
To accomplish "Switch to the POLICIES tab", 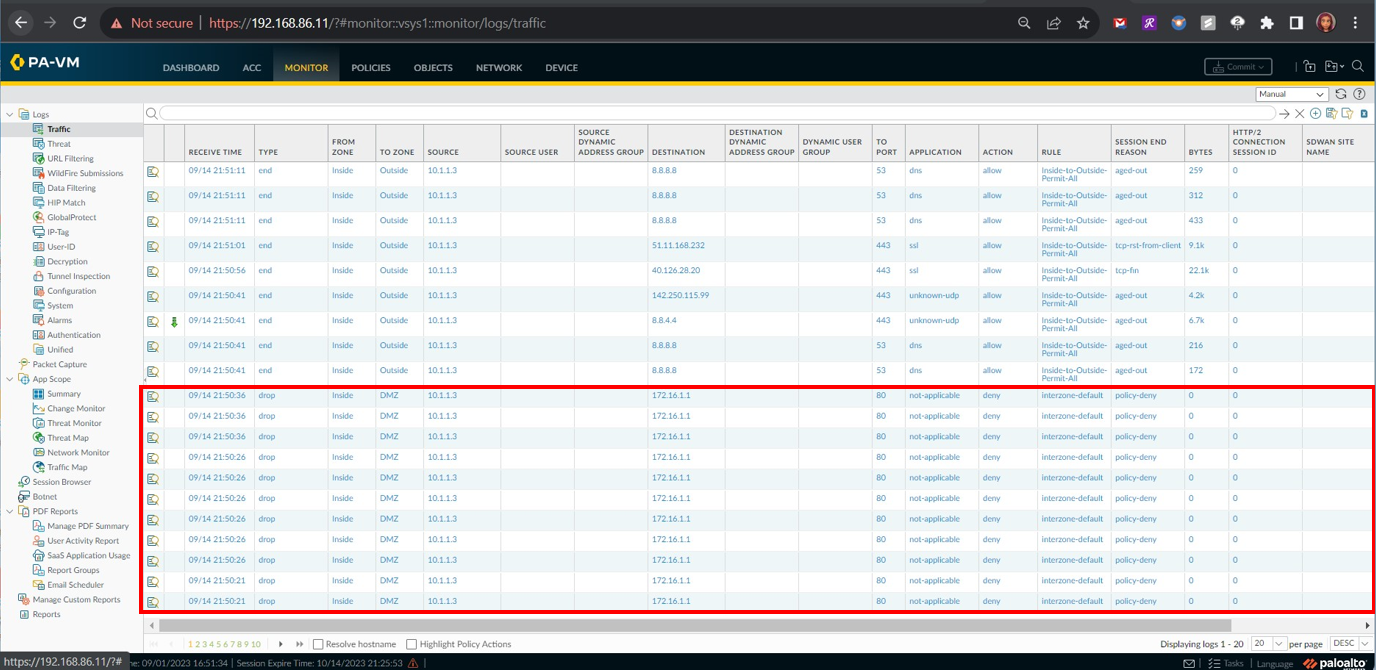I will [x=371, y=68].
